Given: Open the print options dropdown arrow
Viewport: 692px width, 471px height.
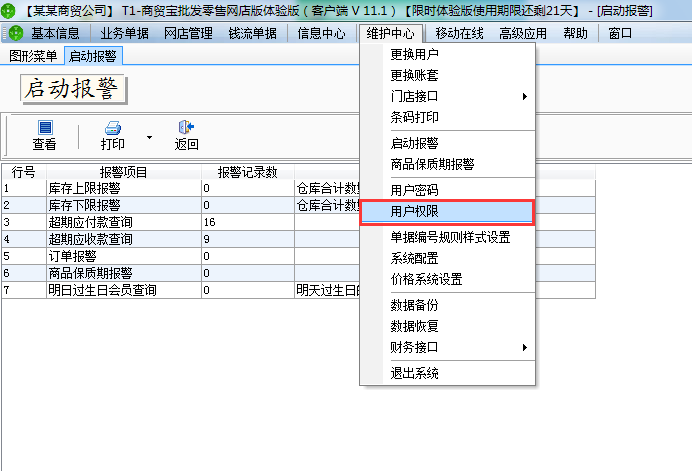Looking at the screenshot, I should pyautogui.click(x=149, y=137).
